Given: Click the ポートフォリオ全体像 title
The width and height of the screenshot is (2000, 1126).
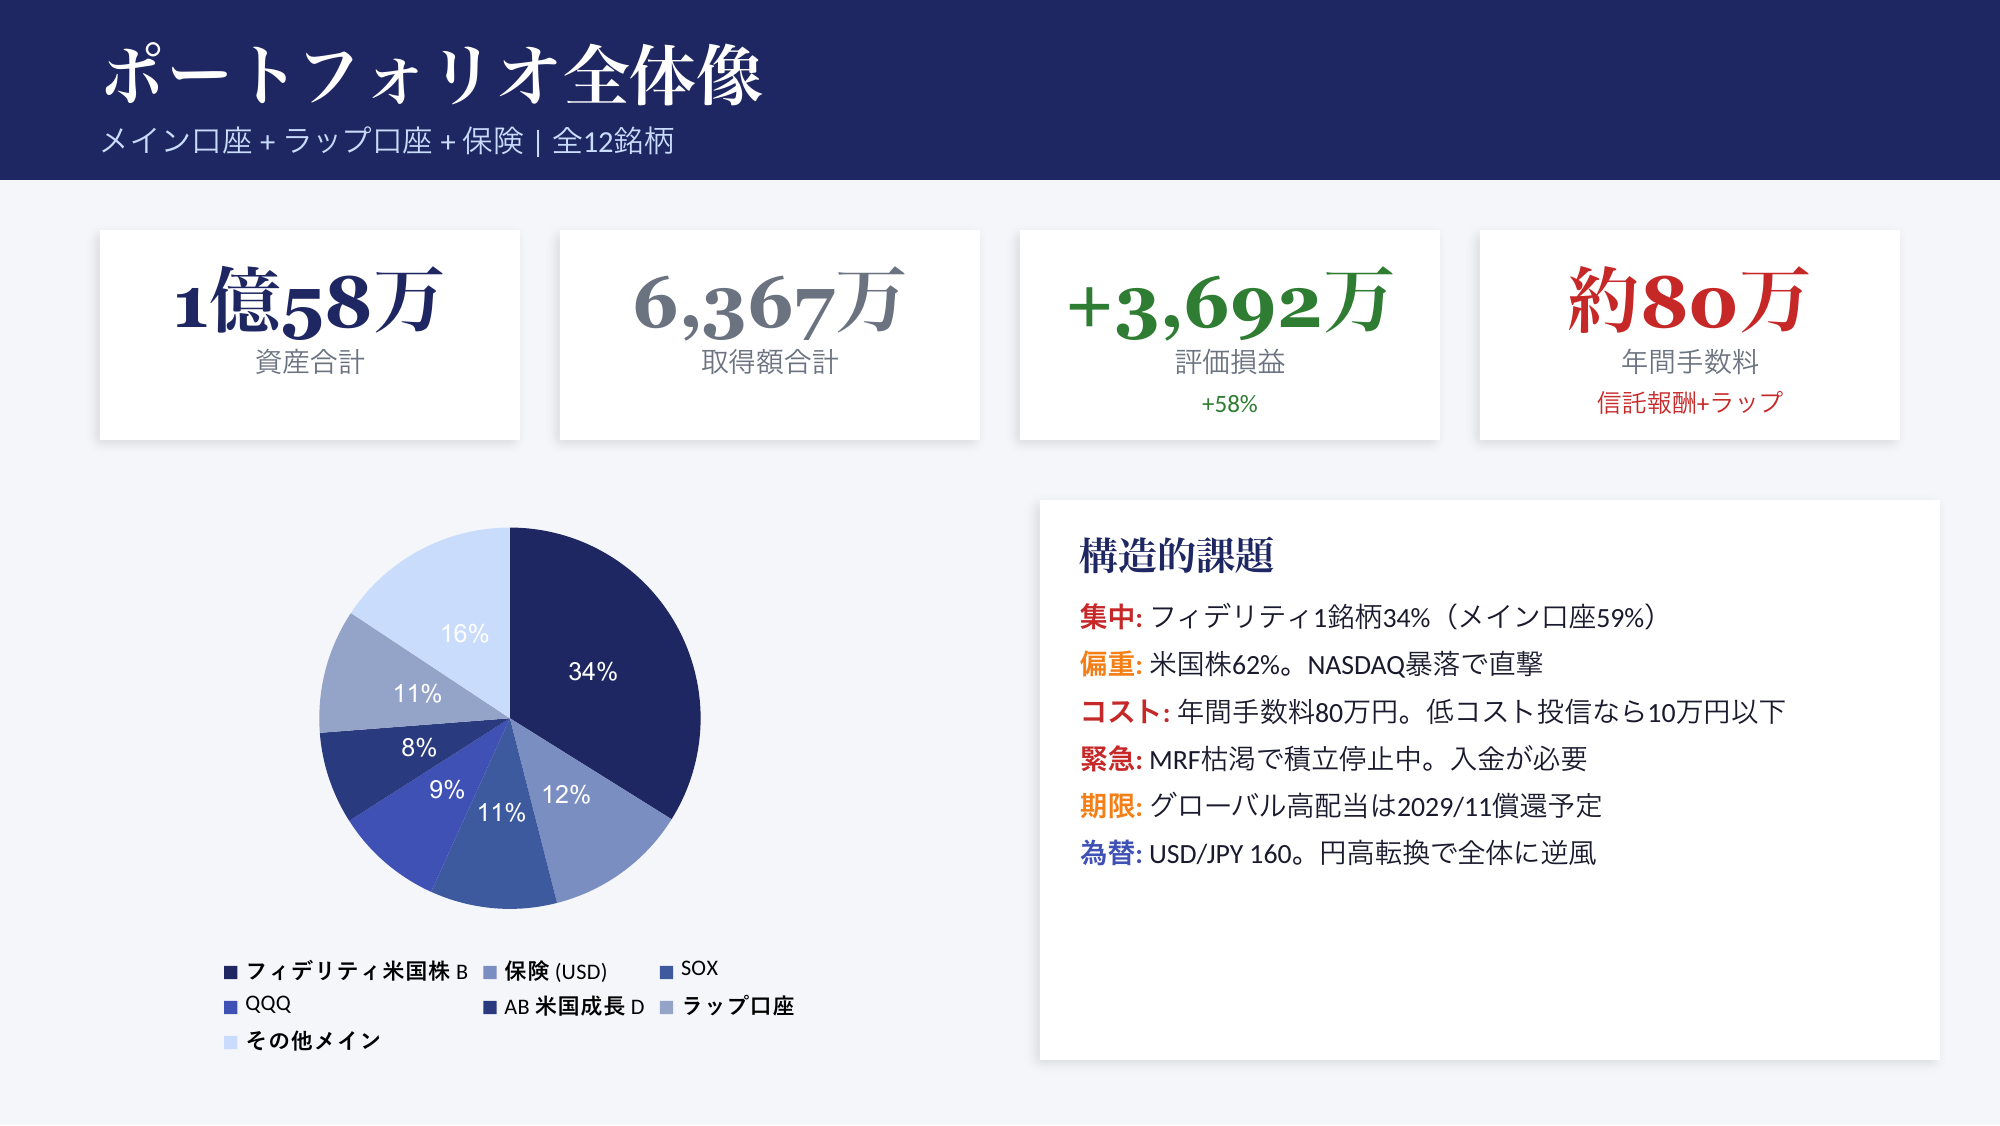Looking at the screenshot, I should tap(432, 76).
